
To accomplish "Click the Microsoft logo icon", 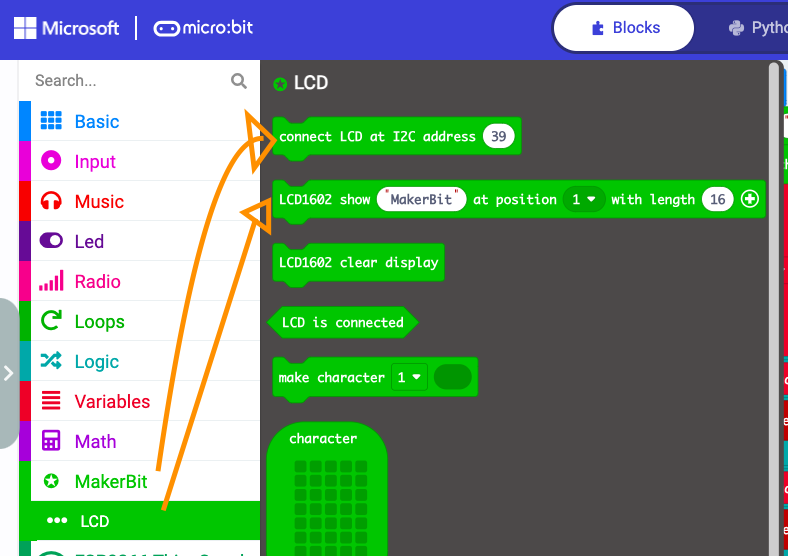I will point(25,28).
